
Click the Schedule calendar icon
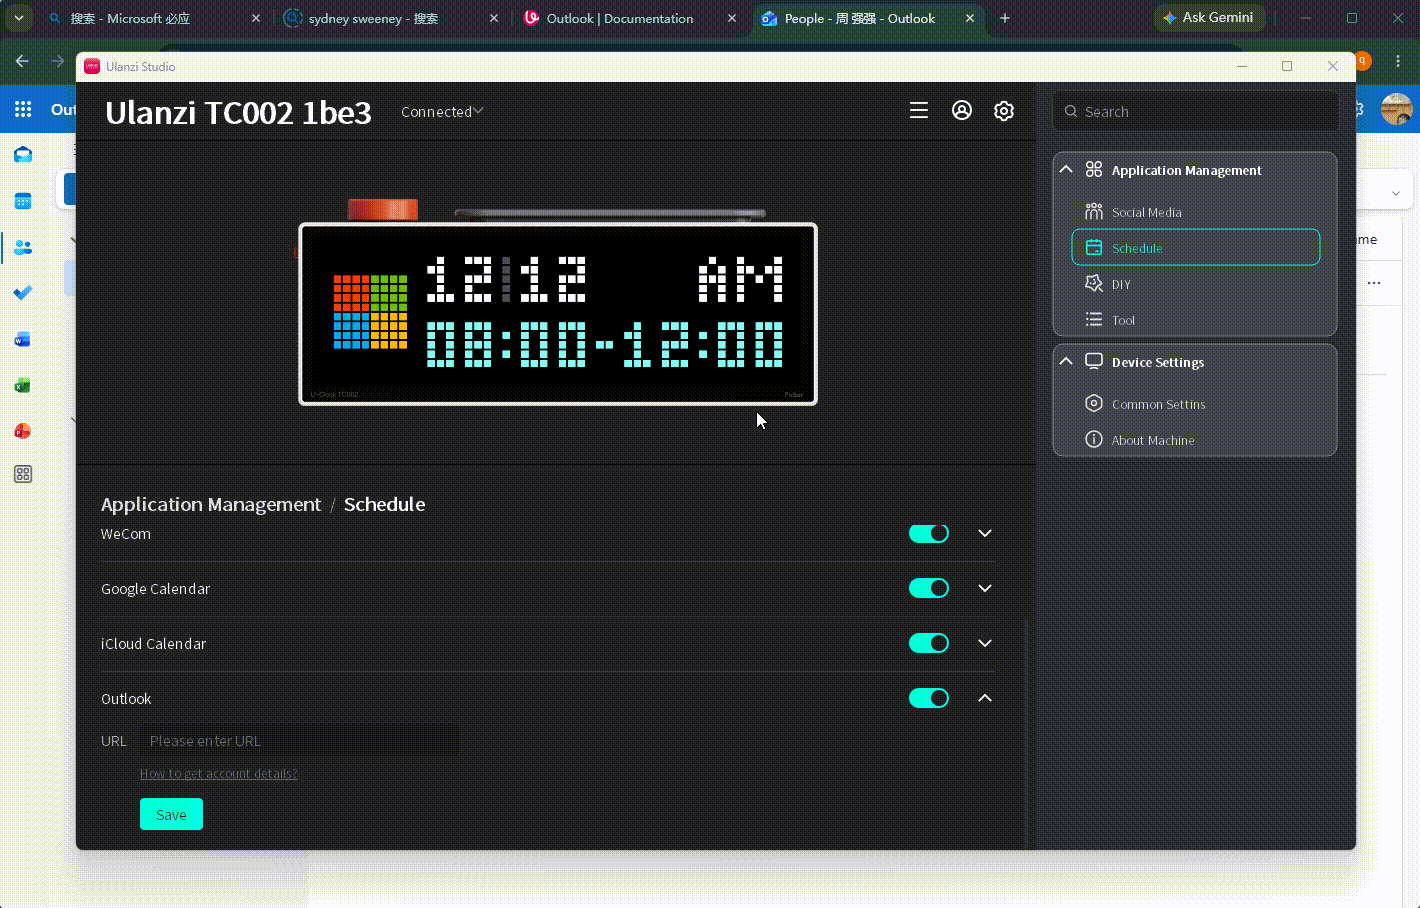[1094, 248]
